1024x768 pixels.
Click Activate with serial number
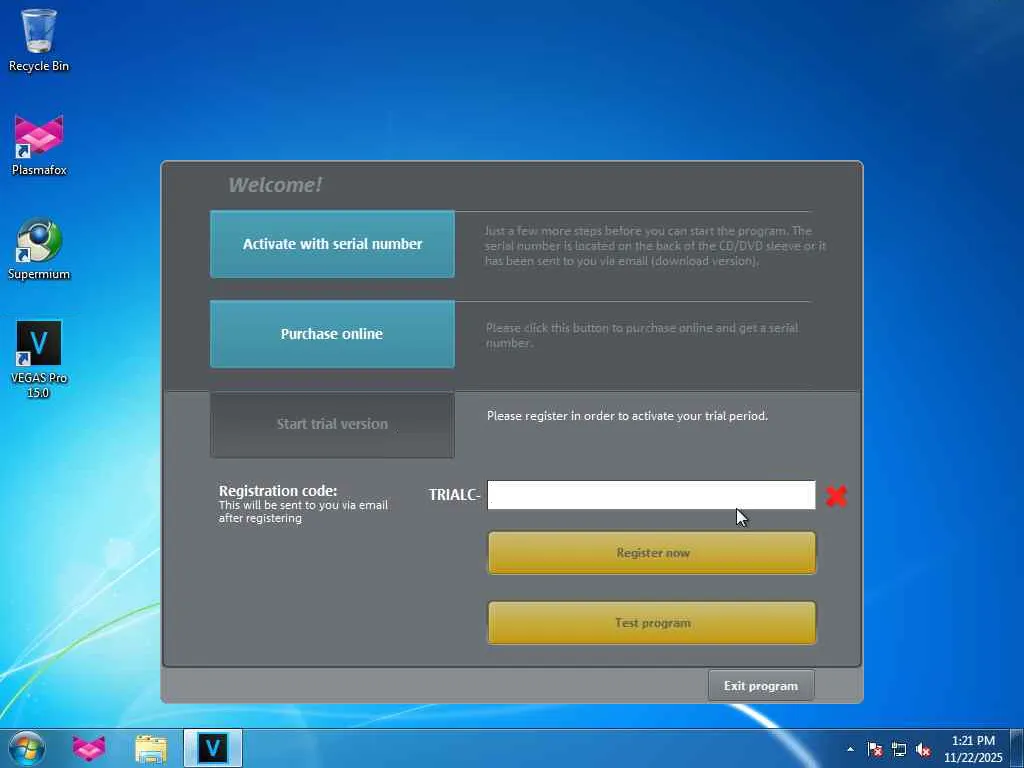pos(332,244)
